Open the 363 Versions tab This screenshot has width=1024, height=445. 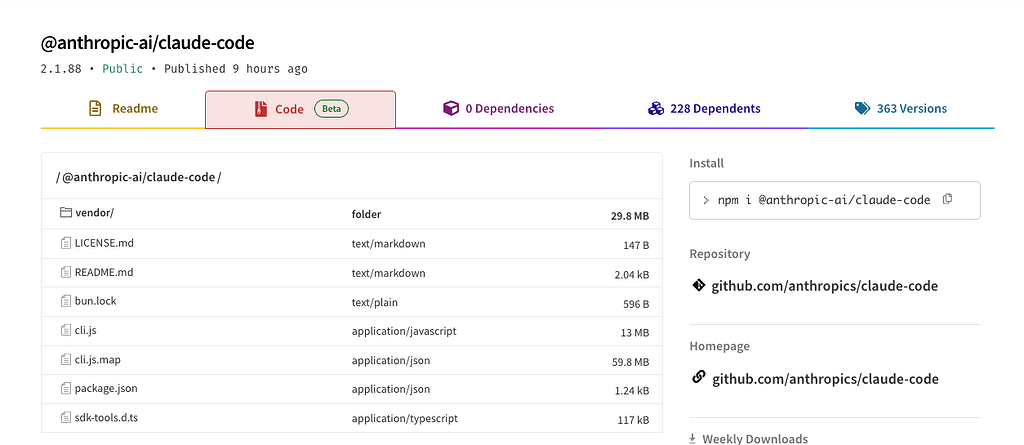[x=901, y=108]
